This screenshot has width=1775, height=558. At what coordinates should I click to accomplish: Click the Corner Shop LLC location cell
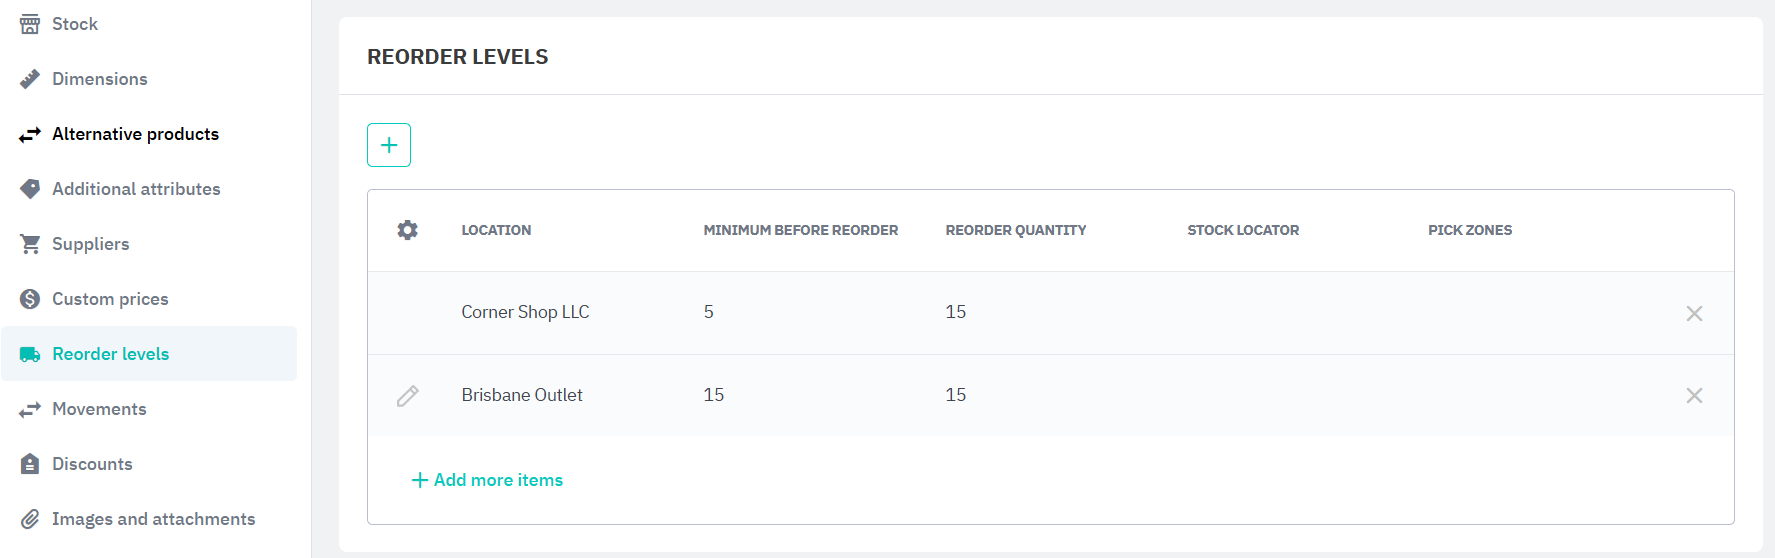coord(525,312)
